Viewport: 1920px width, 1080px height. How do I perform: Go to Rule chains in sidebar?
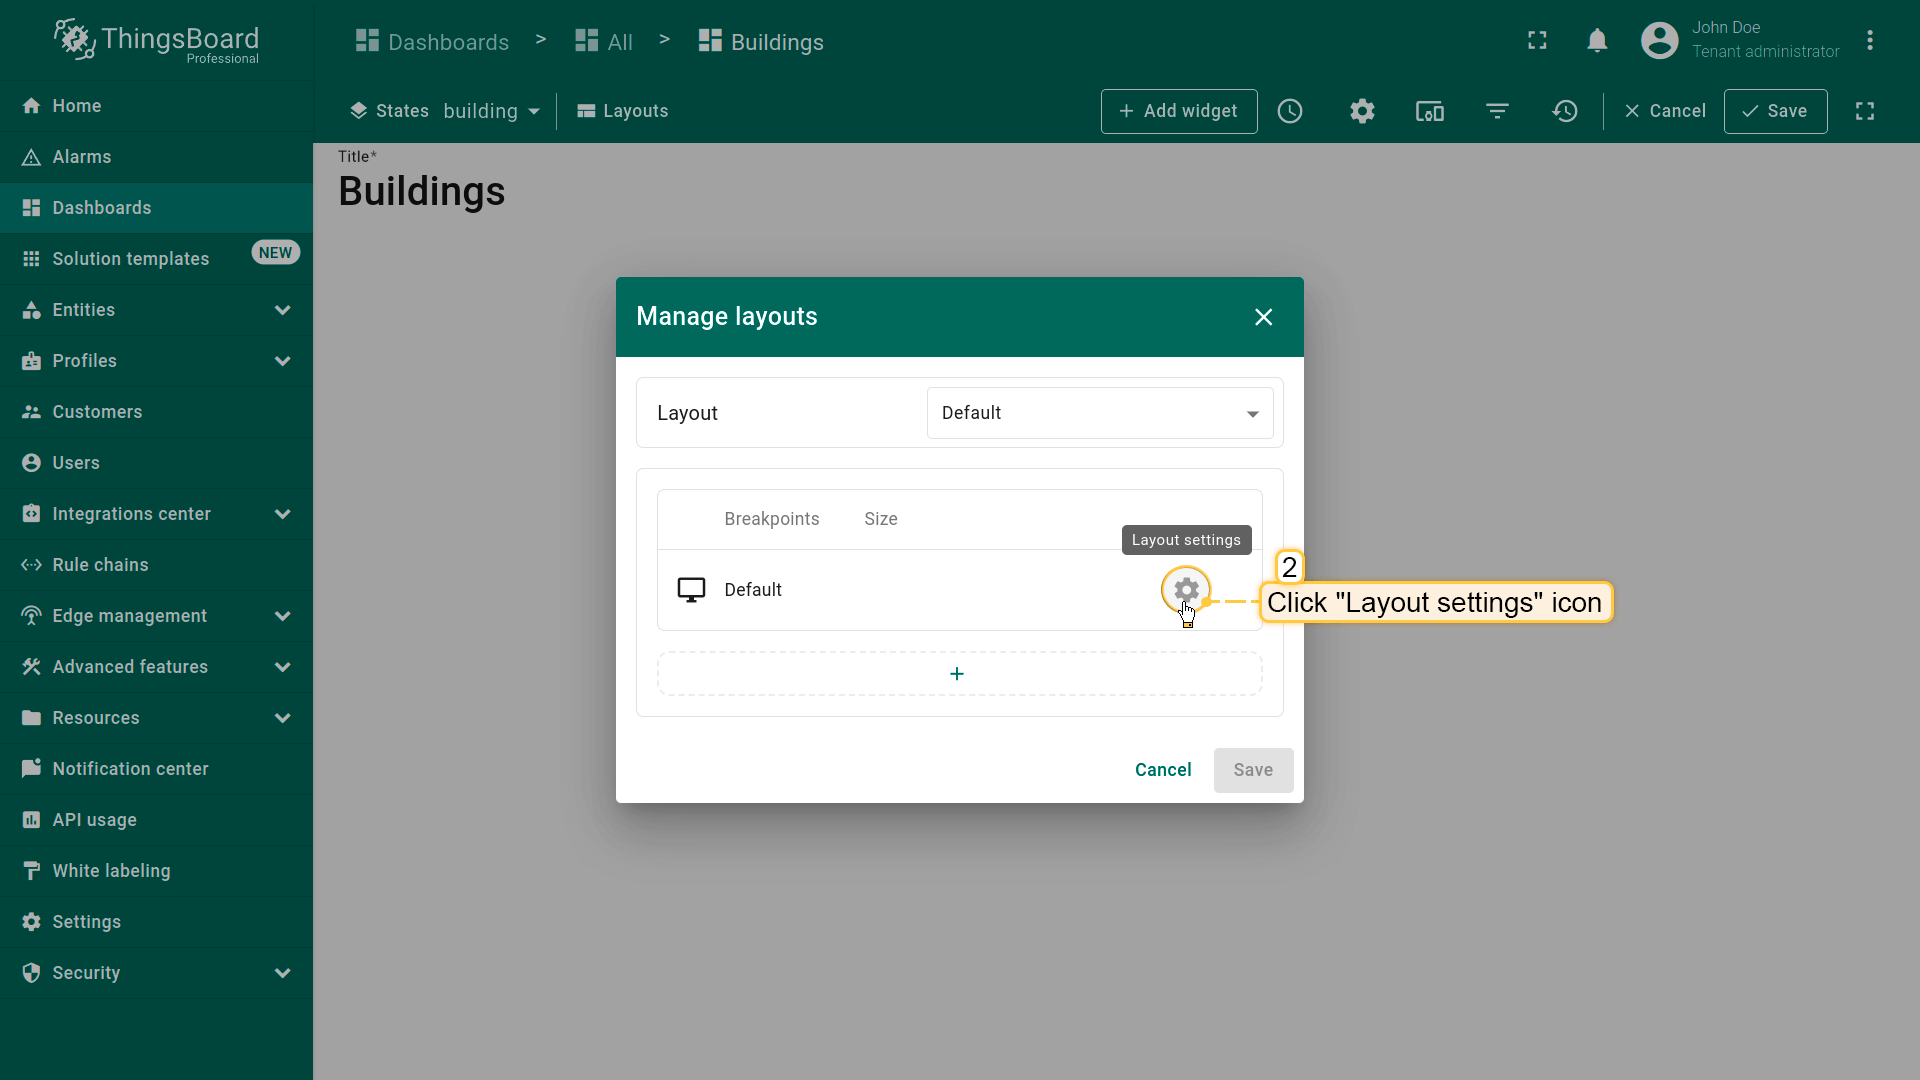tap(100, 565)
